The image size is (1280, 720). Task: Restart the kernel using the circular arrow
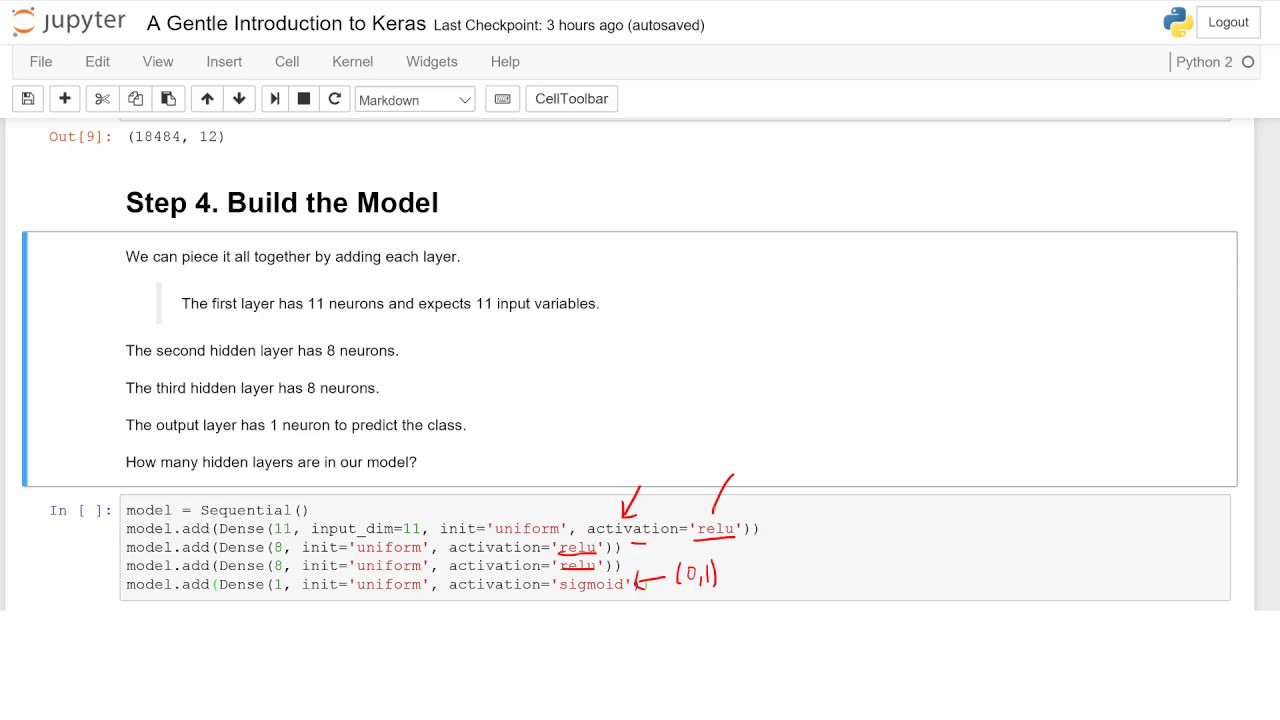pos(335,99)
